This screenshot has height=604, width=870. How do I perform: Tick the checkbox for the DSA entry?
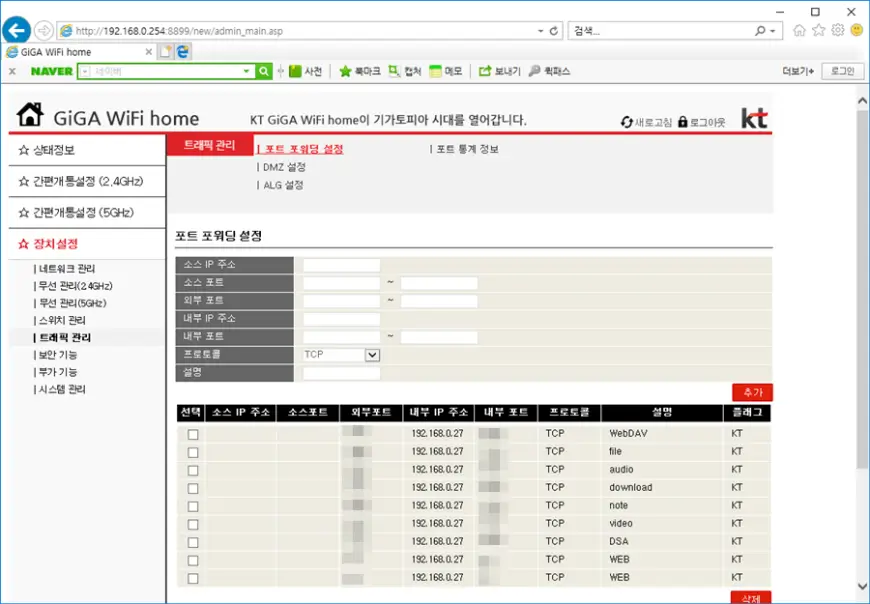click(193, 543)
